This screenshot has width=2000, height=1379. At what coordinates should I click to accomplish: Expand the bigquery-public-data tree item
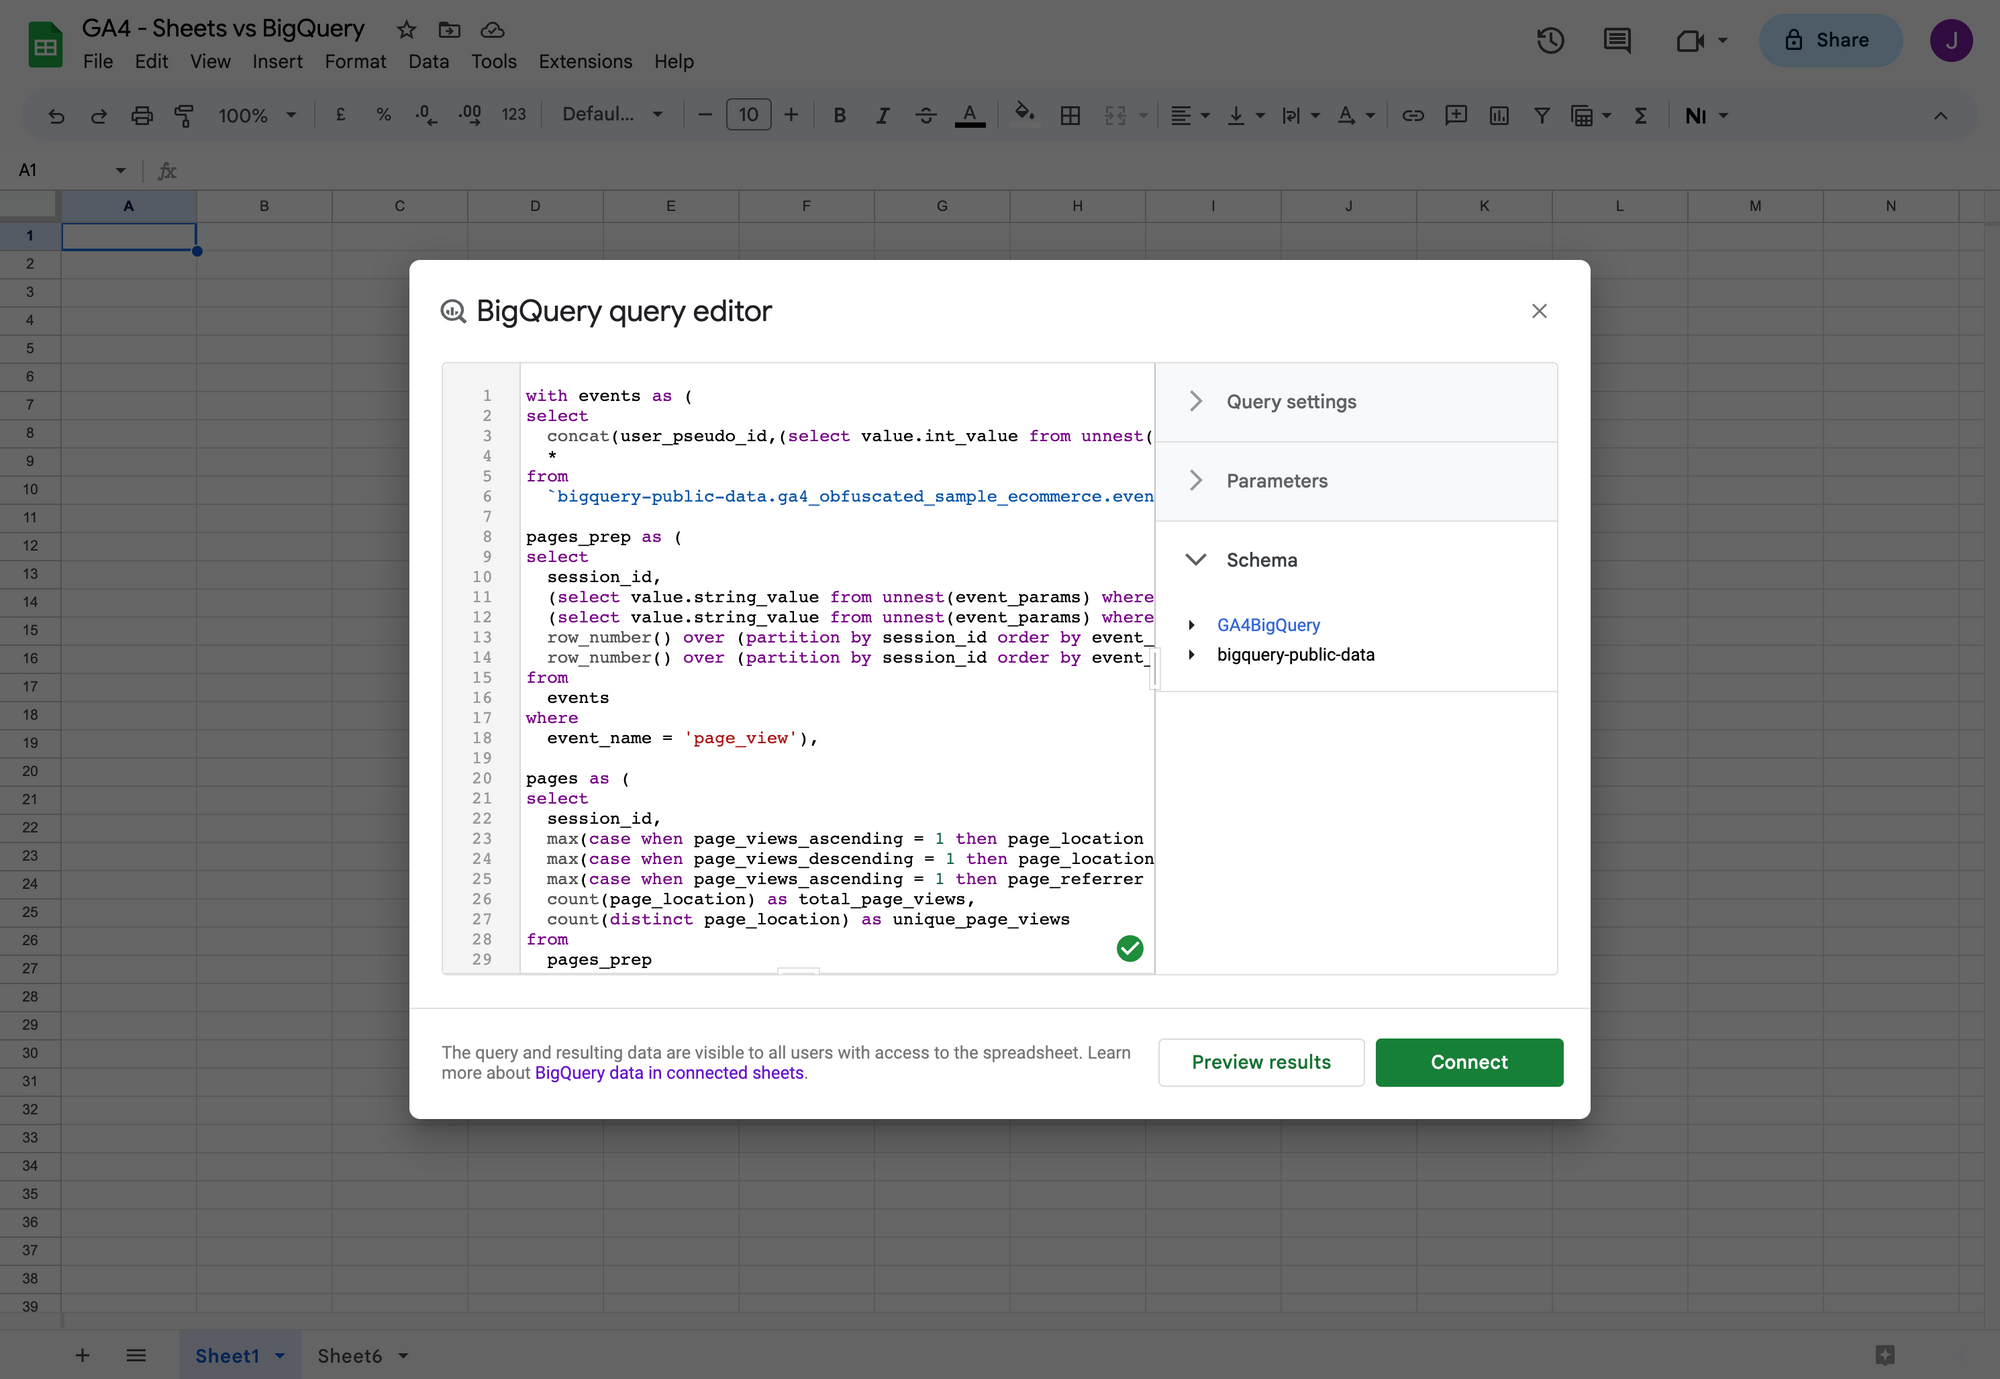[x=1191, y=655]
